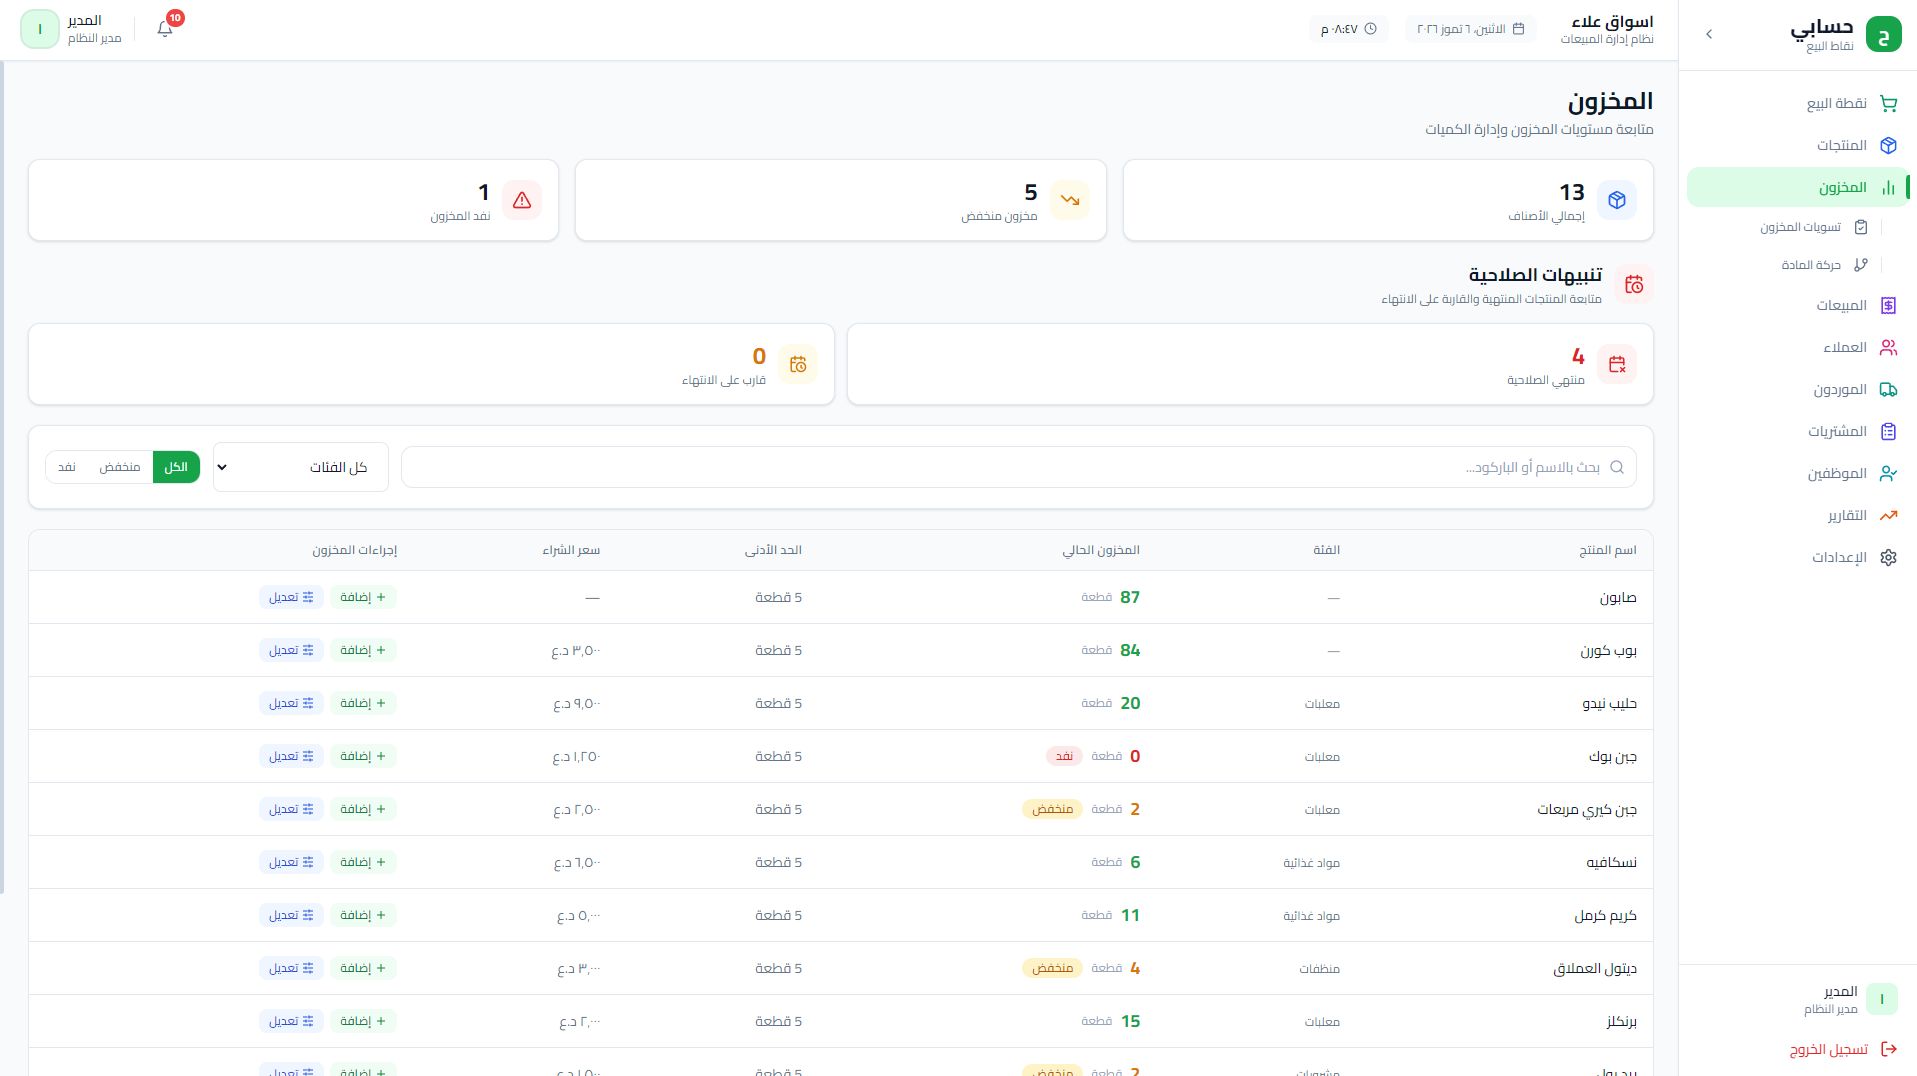Click the sidebar bottom user avatar

pyautogui.click(x=1882, y=999)
